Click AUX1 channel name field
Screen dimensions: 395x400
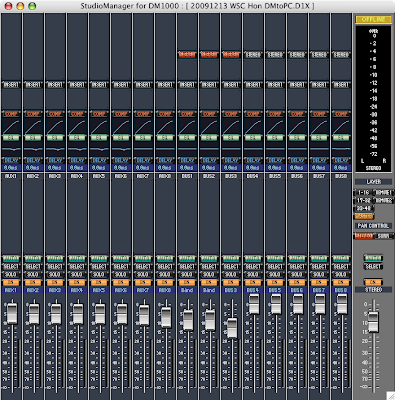click(x=11, y=290)
